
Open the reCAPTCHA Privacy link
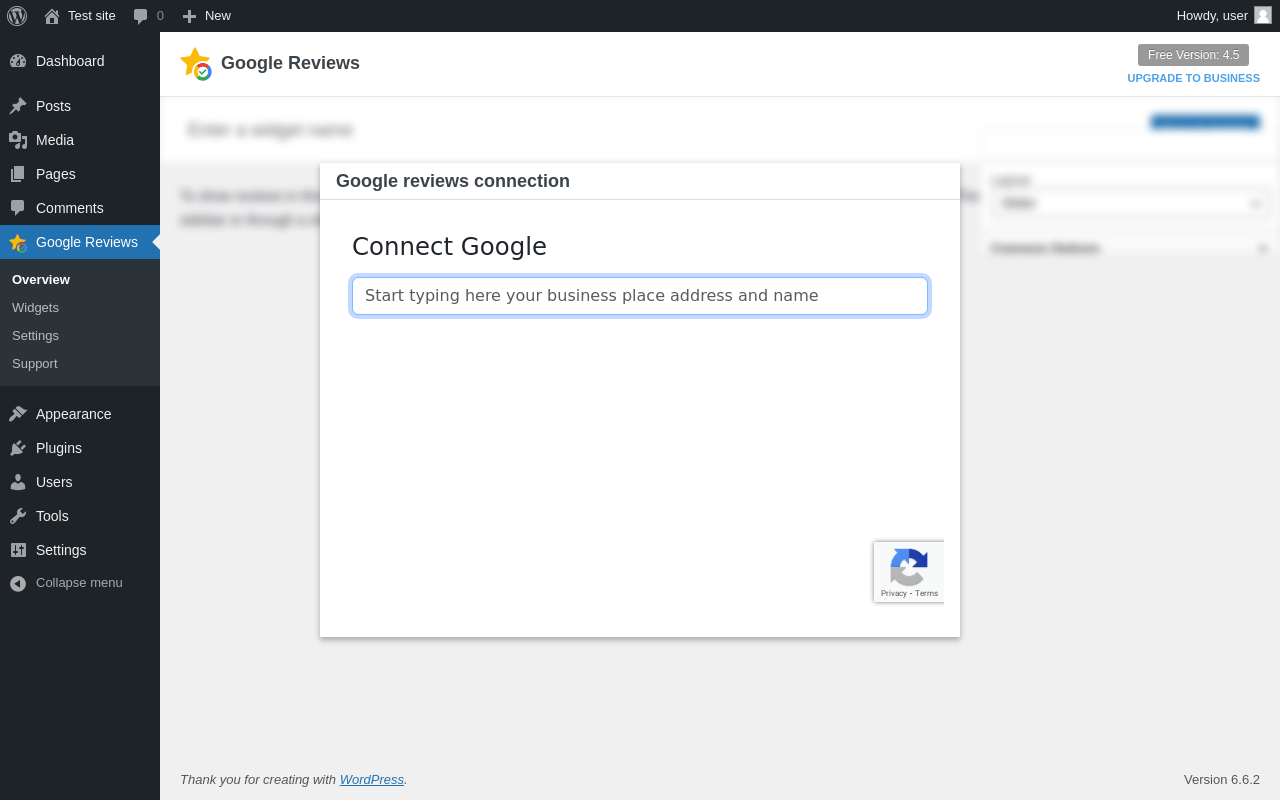point(894,593)
